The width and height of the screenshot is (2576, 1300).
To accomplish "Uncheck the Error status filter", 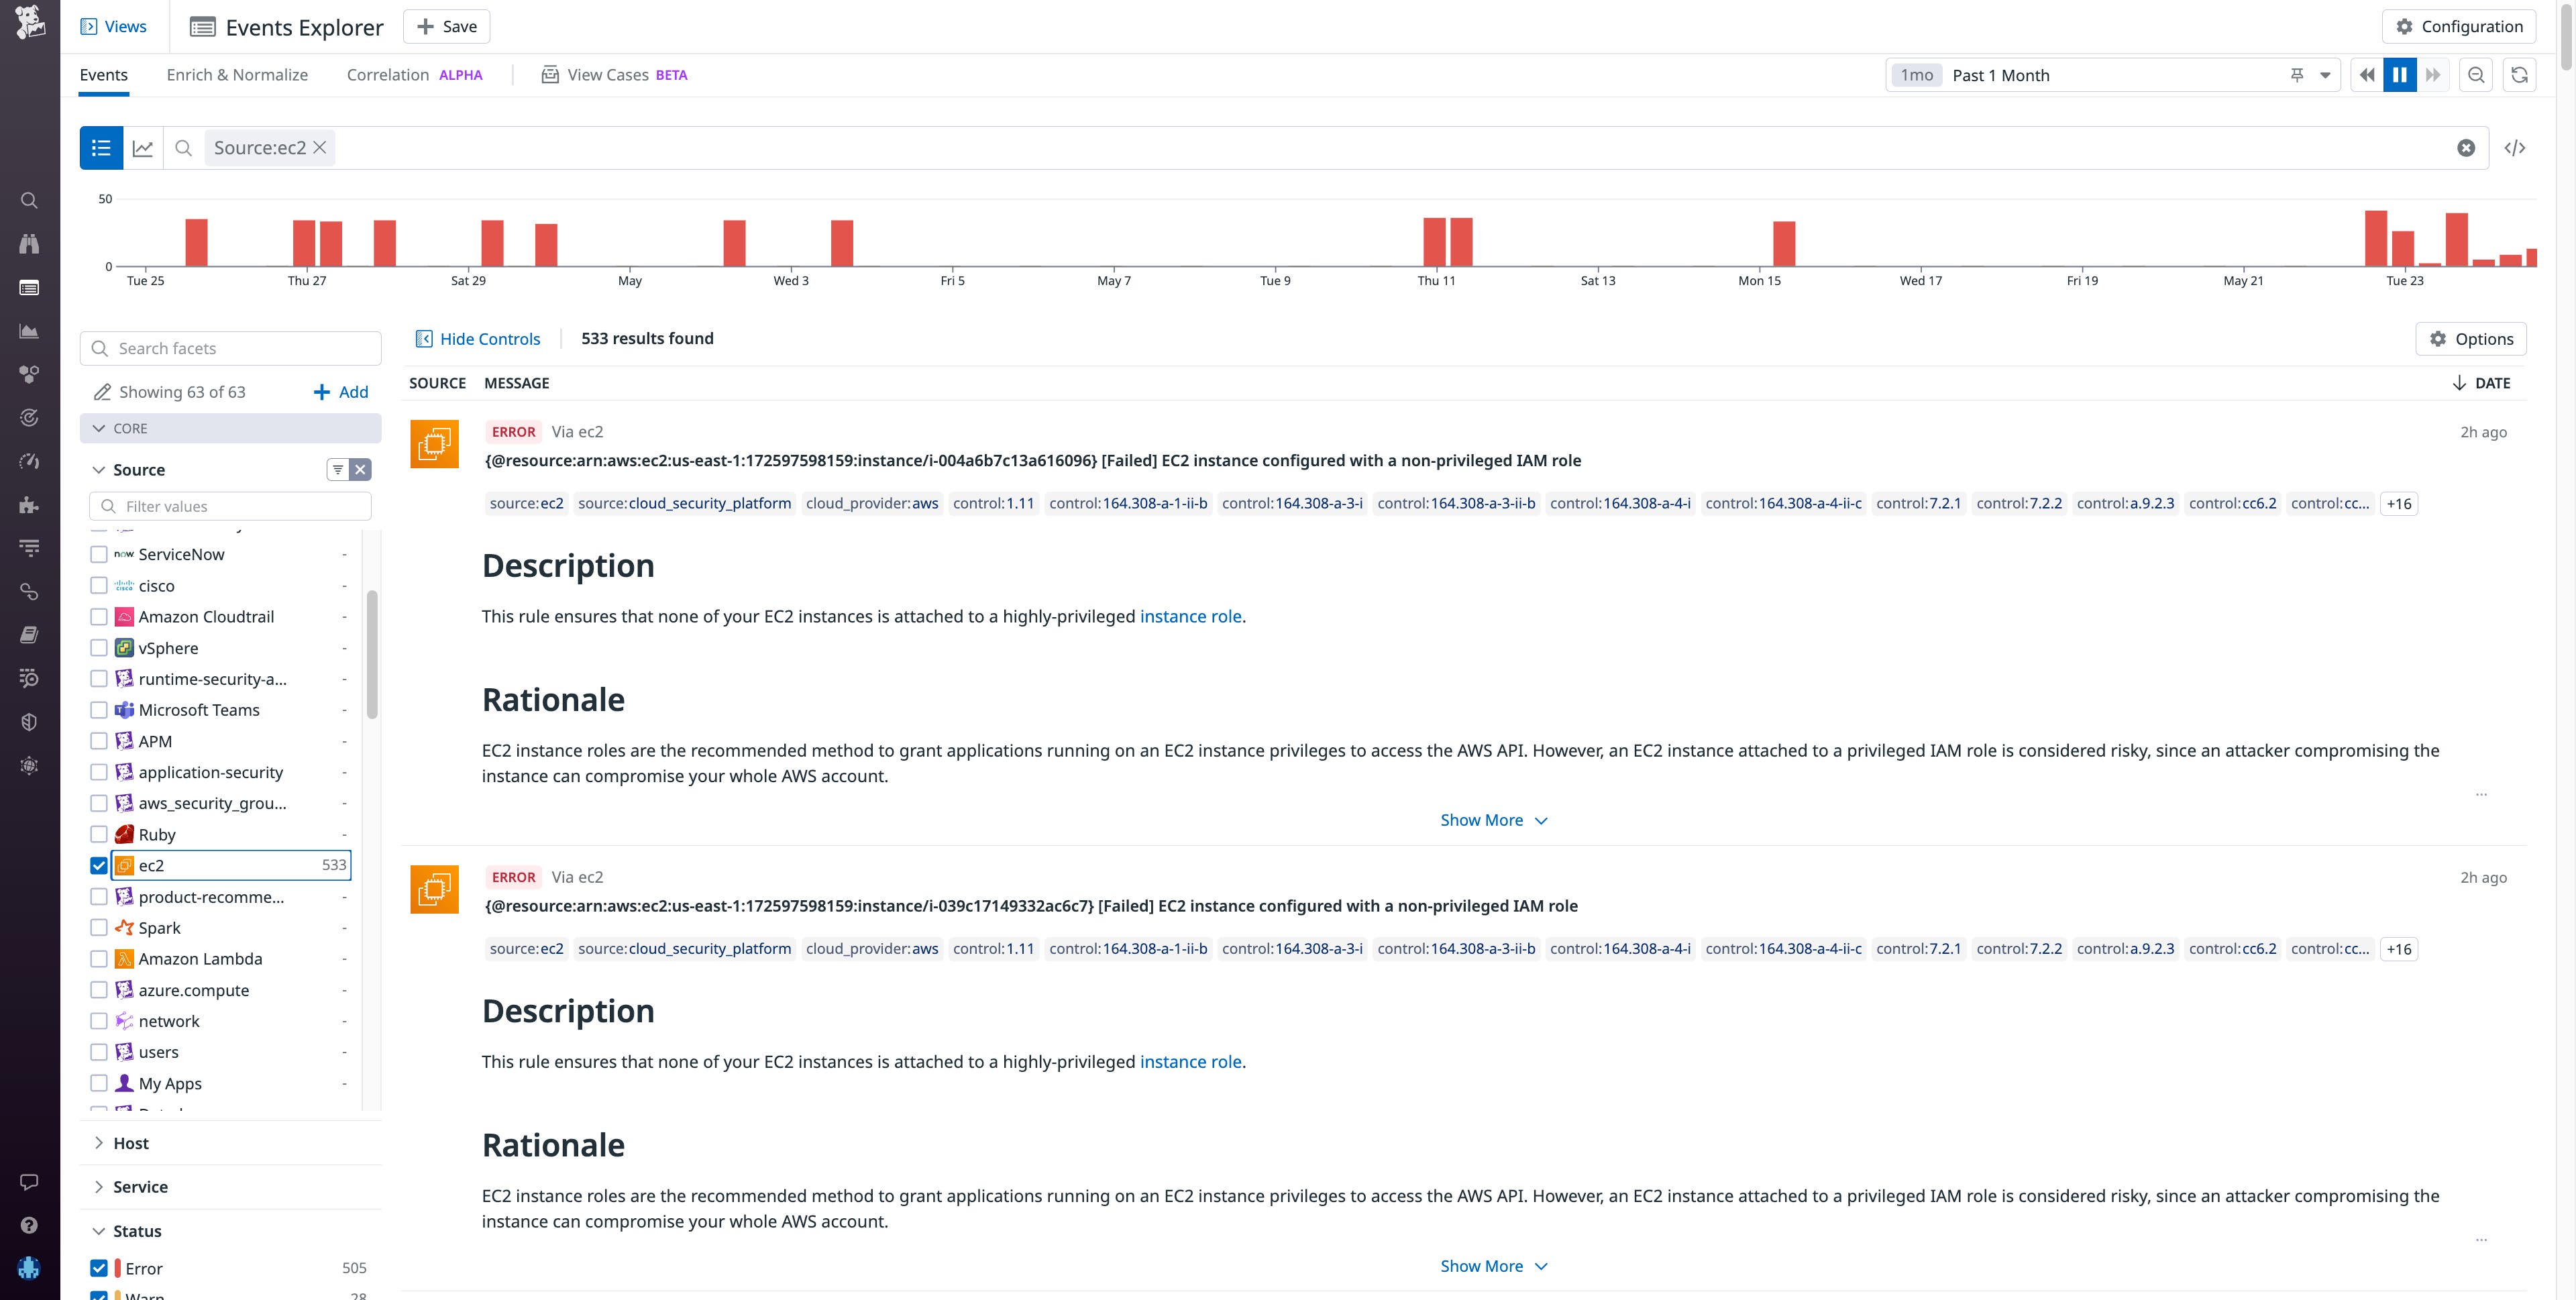I will [x=98, y=1267].
